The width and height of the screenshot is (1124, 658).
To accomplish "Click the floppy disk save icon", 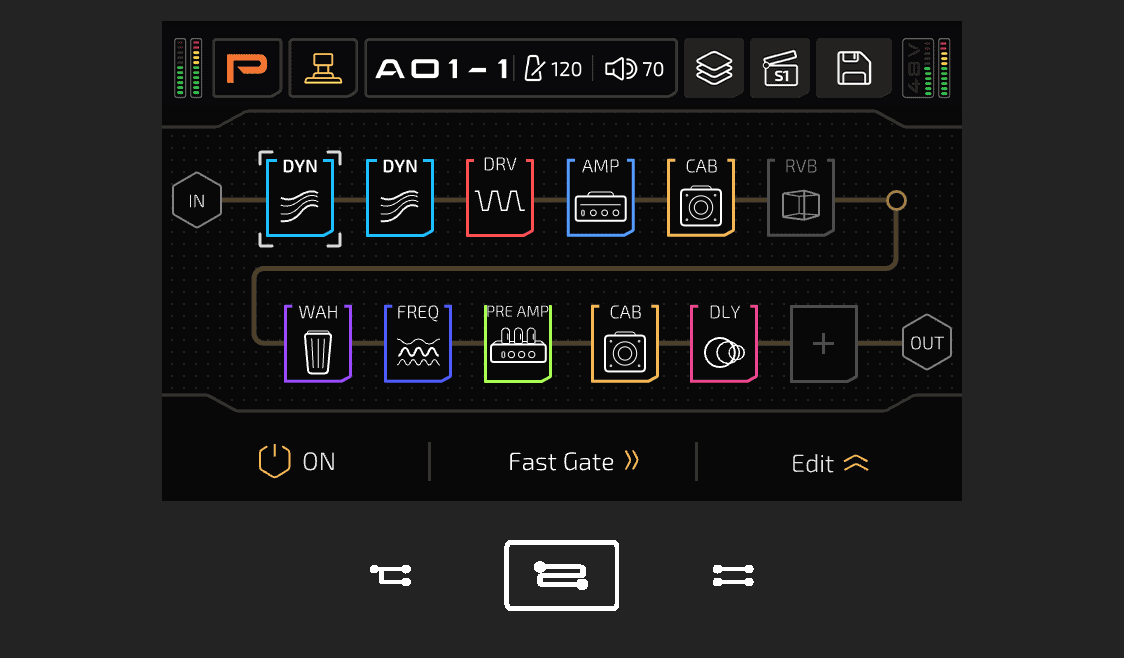I will [854, 68].
